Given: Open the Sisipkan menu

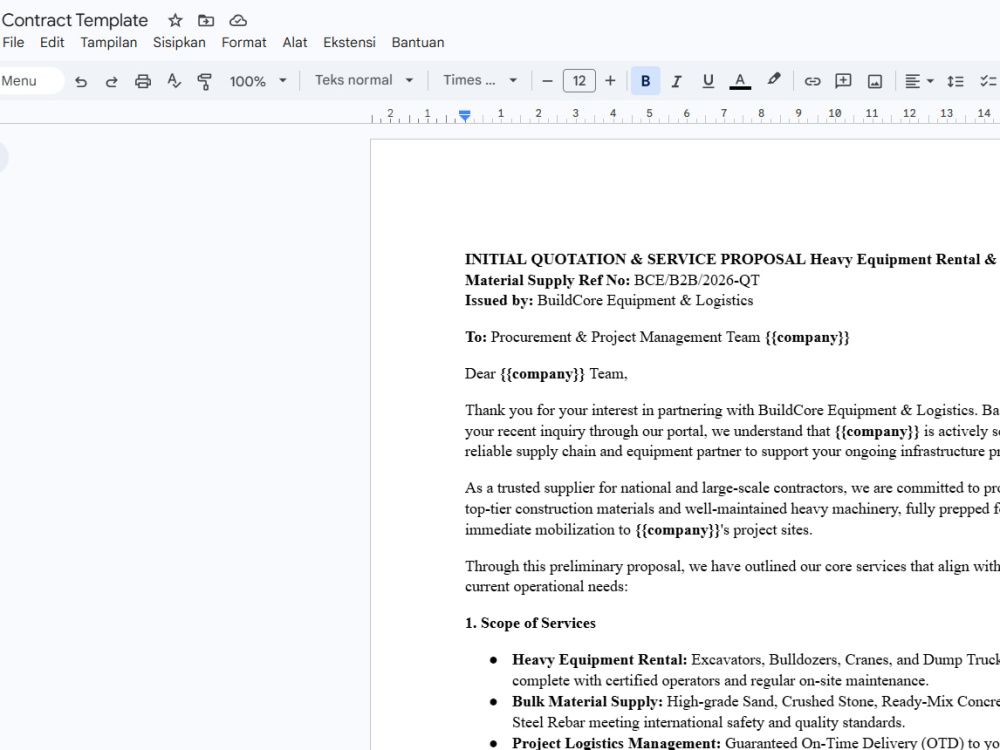Looking at the screenshot, I should coord(179,43).
